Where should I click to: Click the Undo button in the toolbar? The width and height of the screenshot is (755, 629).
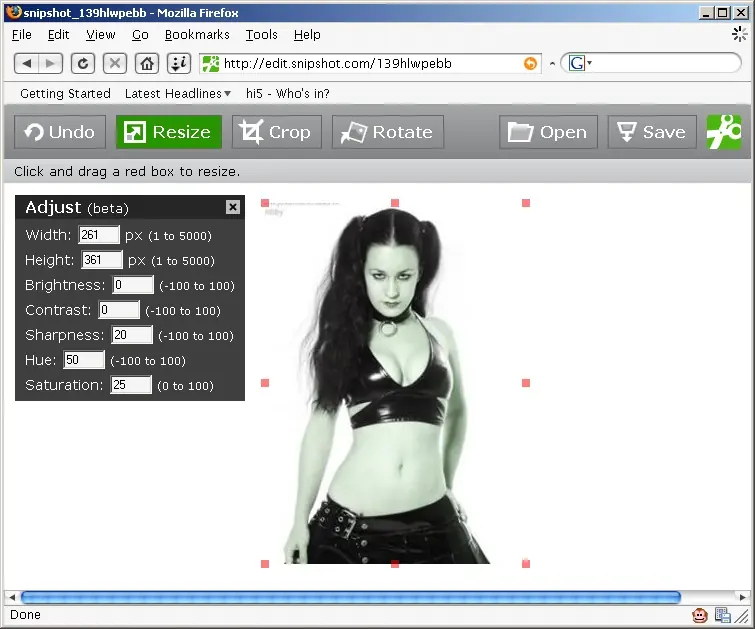click(60, 132)
